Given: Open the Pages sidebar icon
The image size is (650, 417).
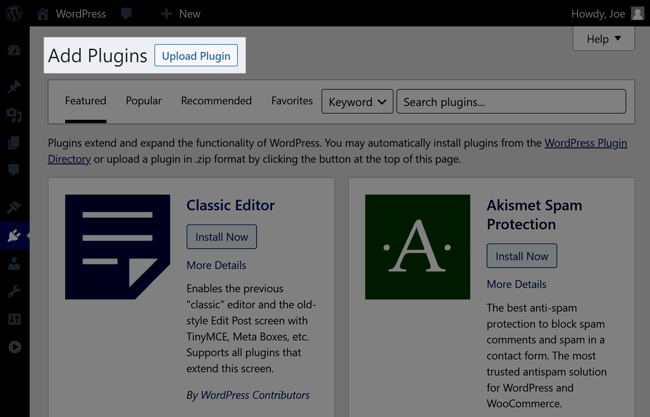Looking at the screenshot, I should pyautogui.click(x=14, y=144).
